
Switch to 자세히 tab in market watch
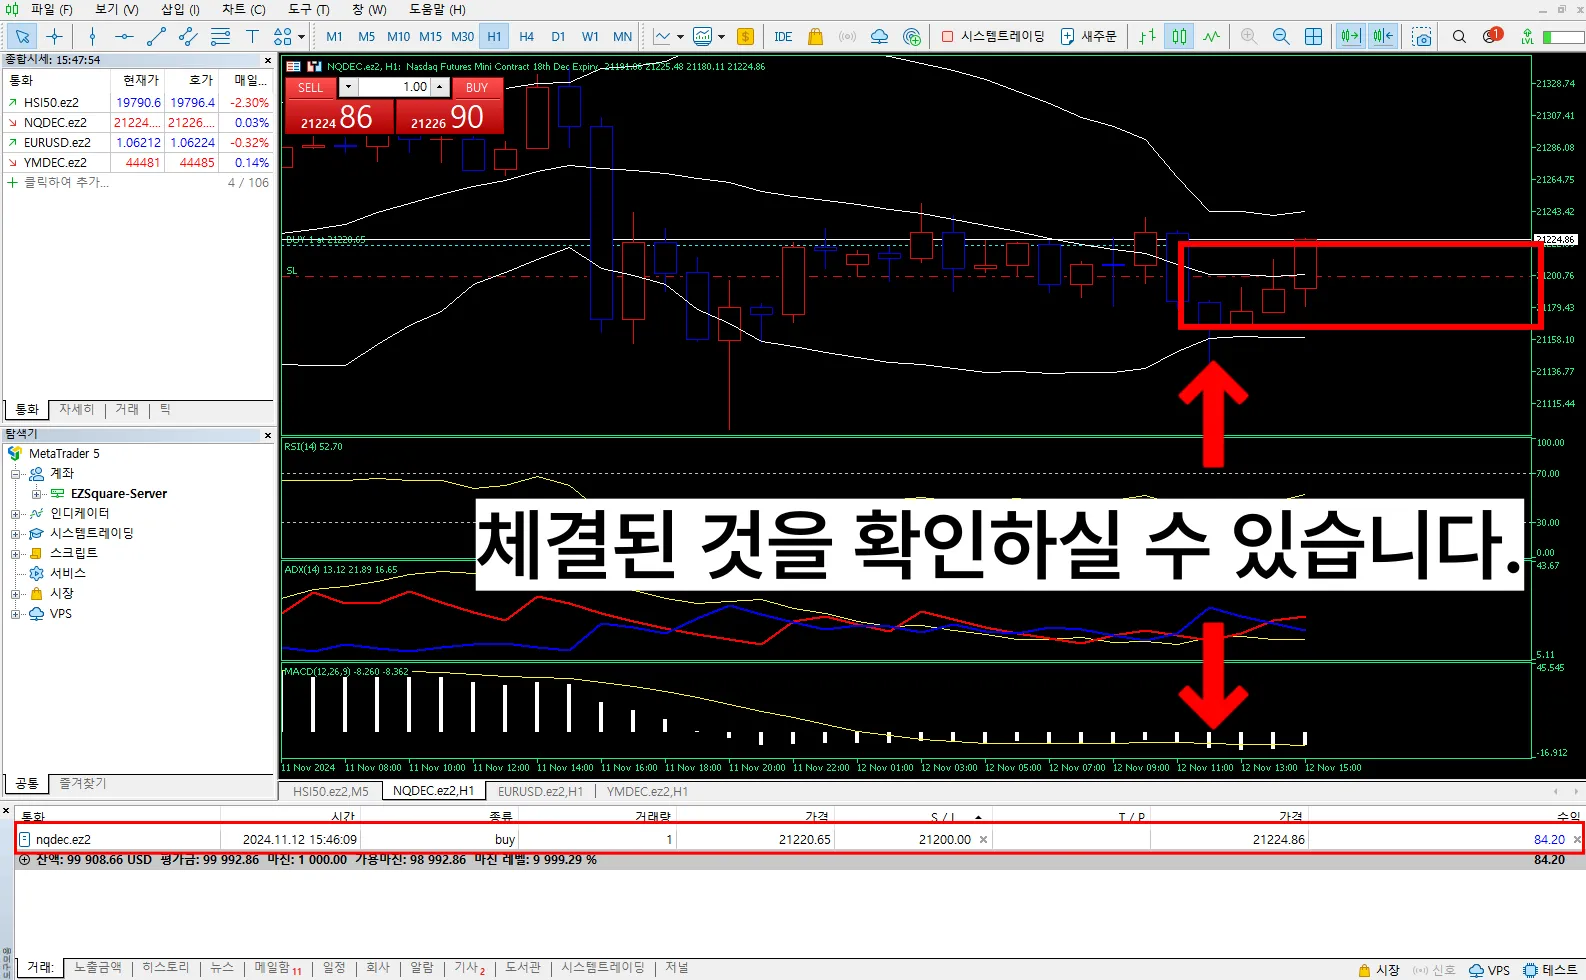[76, 409]
